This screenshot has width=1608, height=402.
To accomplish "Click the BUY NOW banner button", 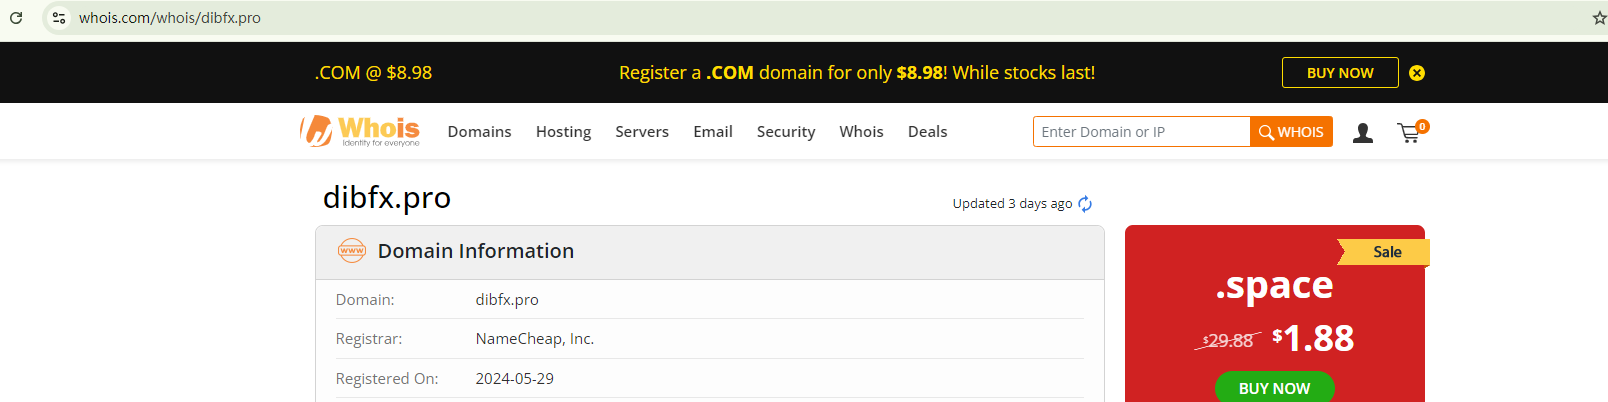I will pos(1340,73).
